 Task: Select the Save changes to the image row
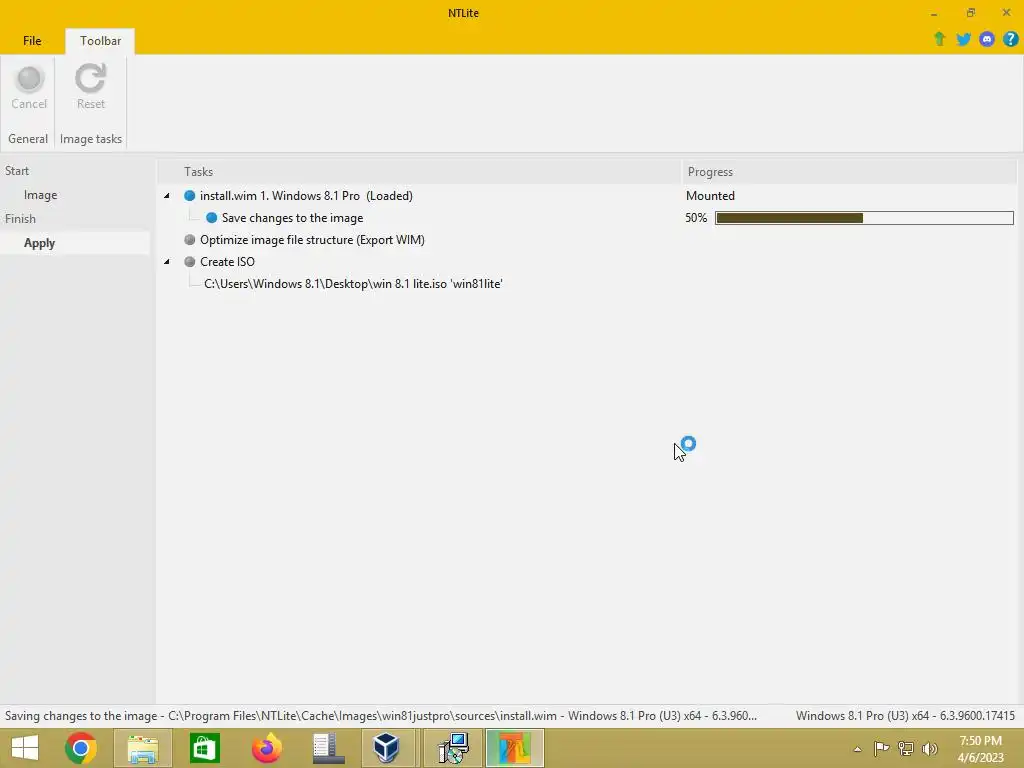(x=292, y=217)
